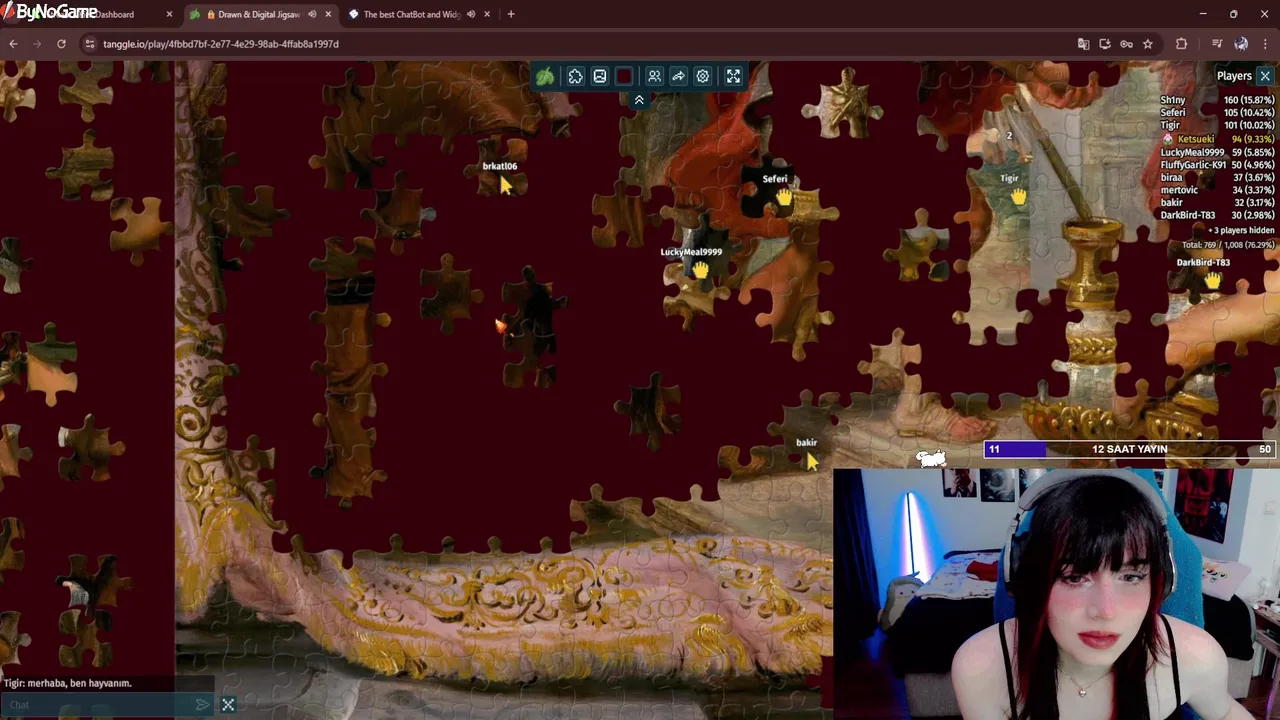
Task: Show the puzzle preview image icon
Action: 600,76
